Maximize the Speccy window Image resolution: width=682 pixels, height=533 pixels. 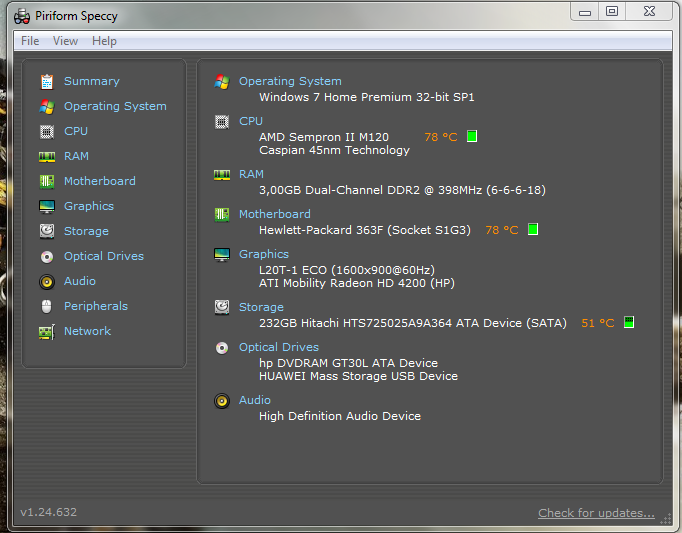612,11
